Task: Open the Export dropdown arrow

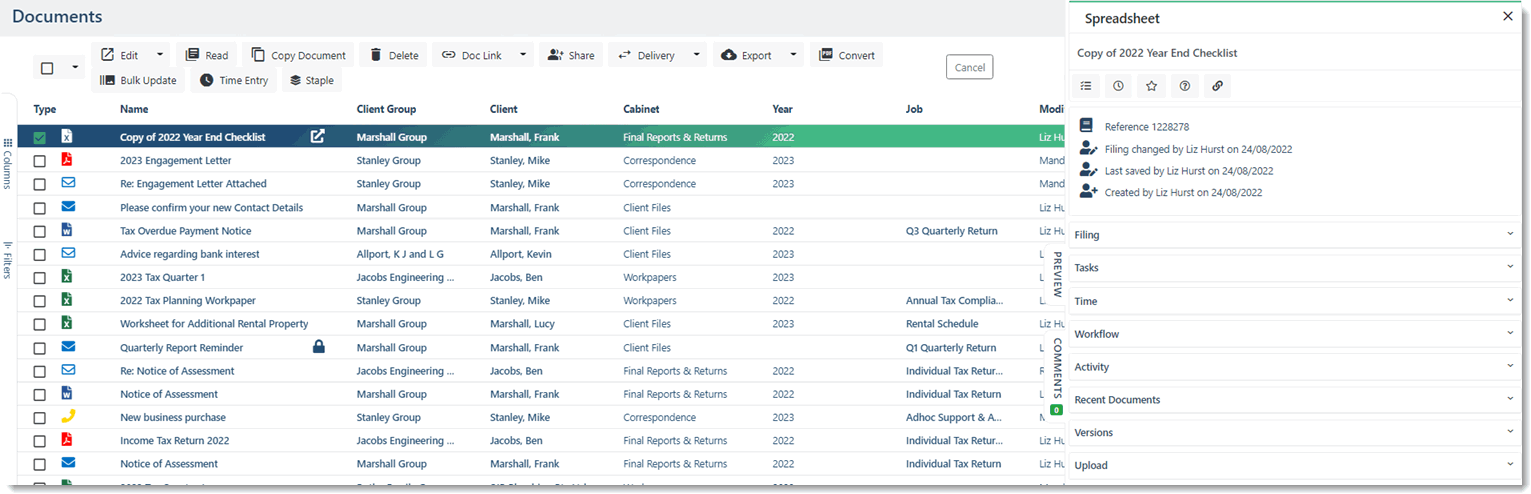Action: [x=793, y=55]
